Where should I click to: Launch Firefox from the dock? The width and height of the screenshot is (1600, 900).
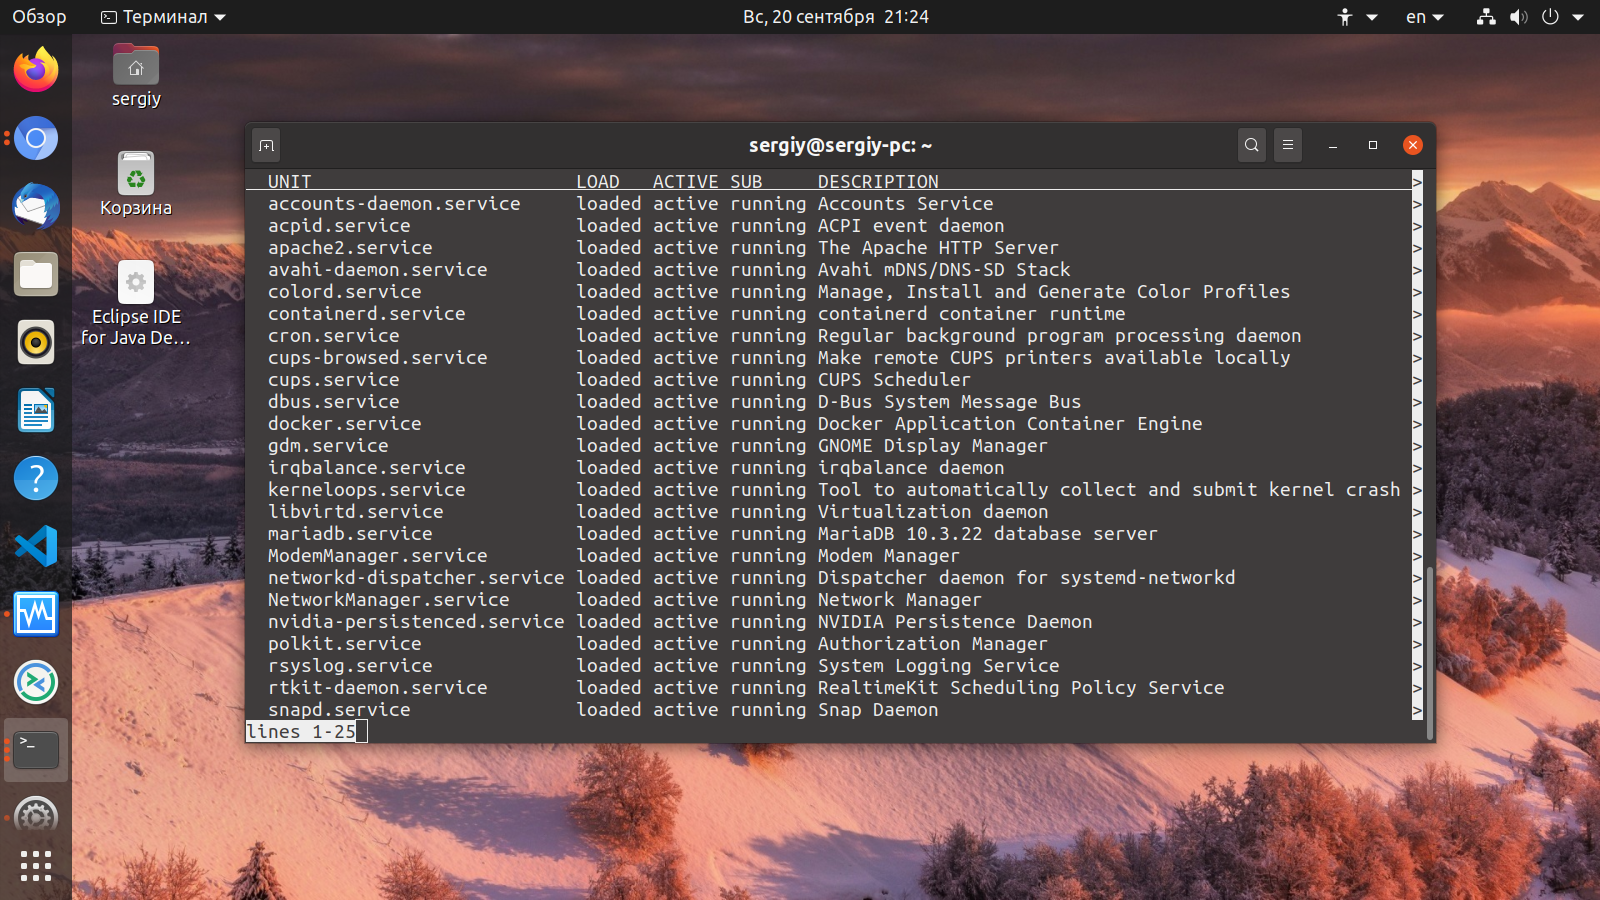coord(36,70)
